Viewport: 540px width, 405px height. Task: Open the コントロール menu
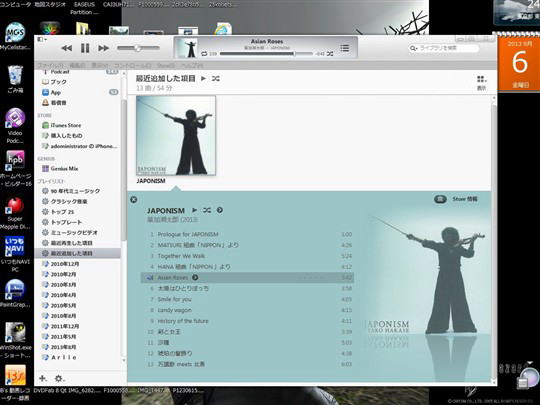(133, 65)
